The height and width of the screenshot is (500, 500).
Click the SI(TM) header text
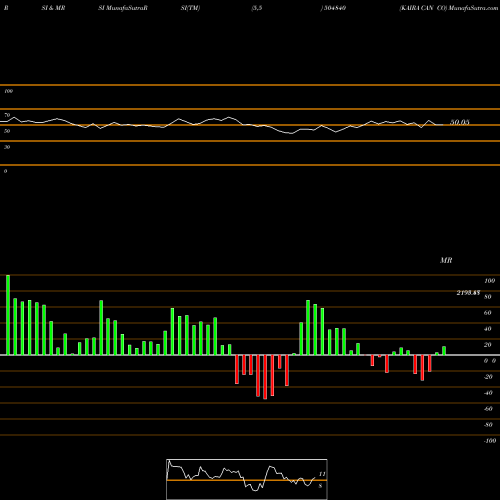190,8
